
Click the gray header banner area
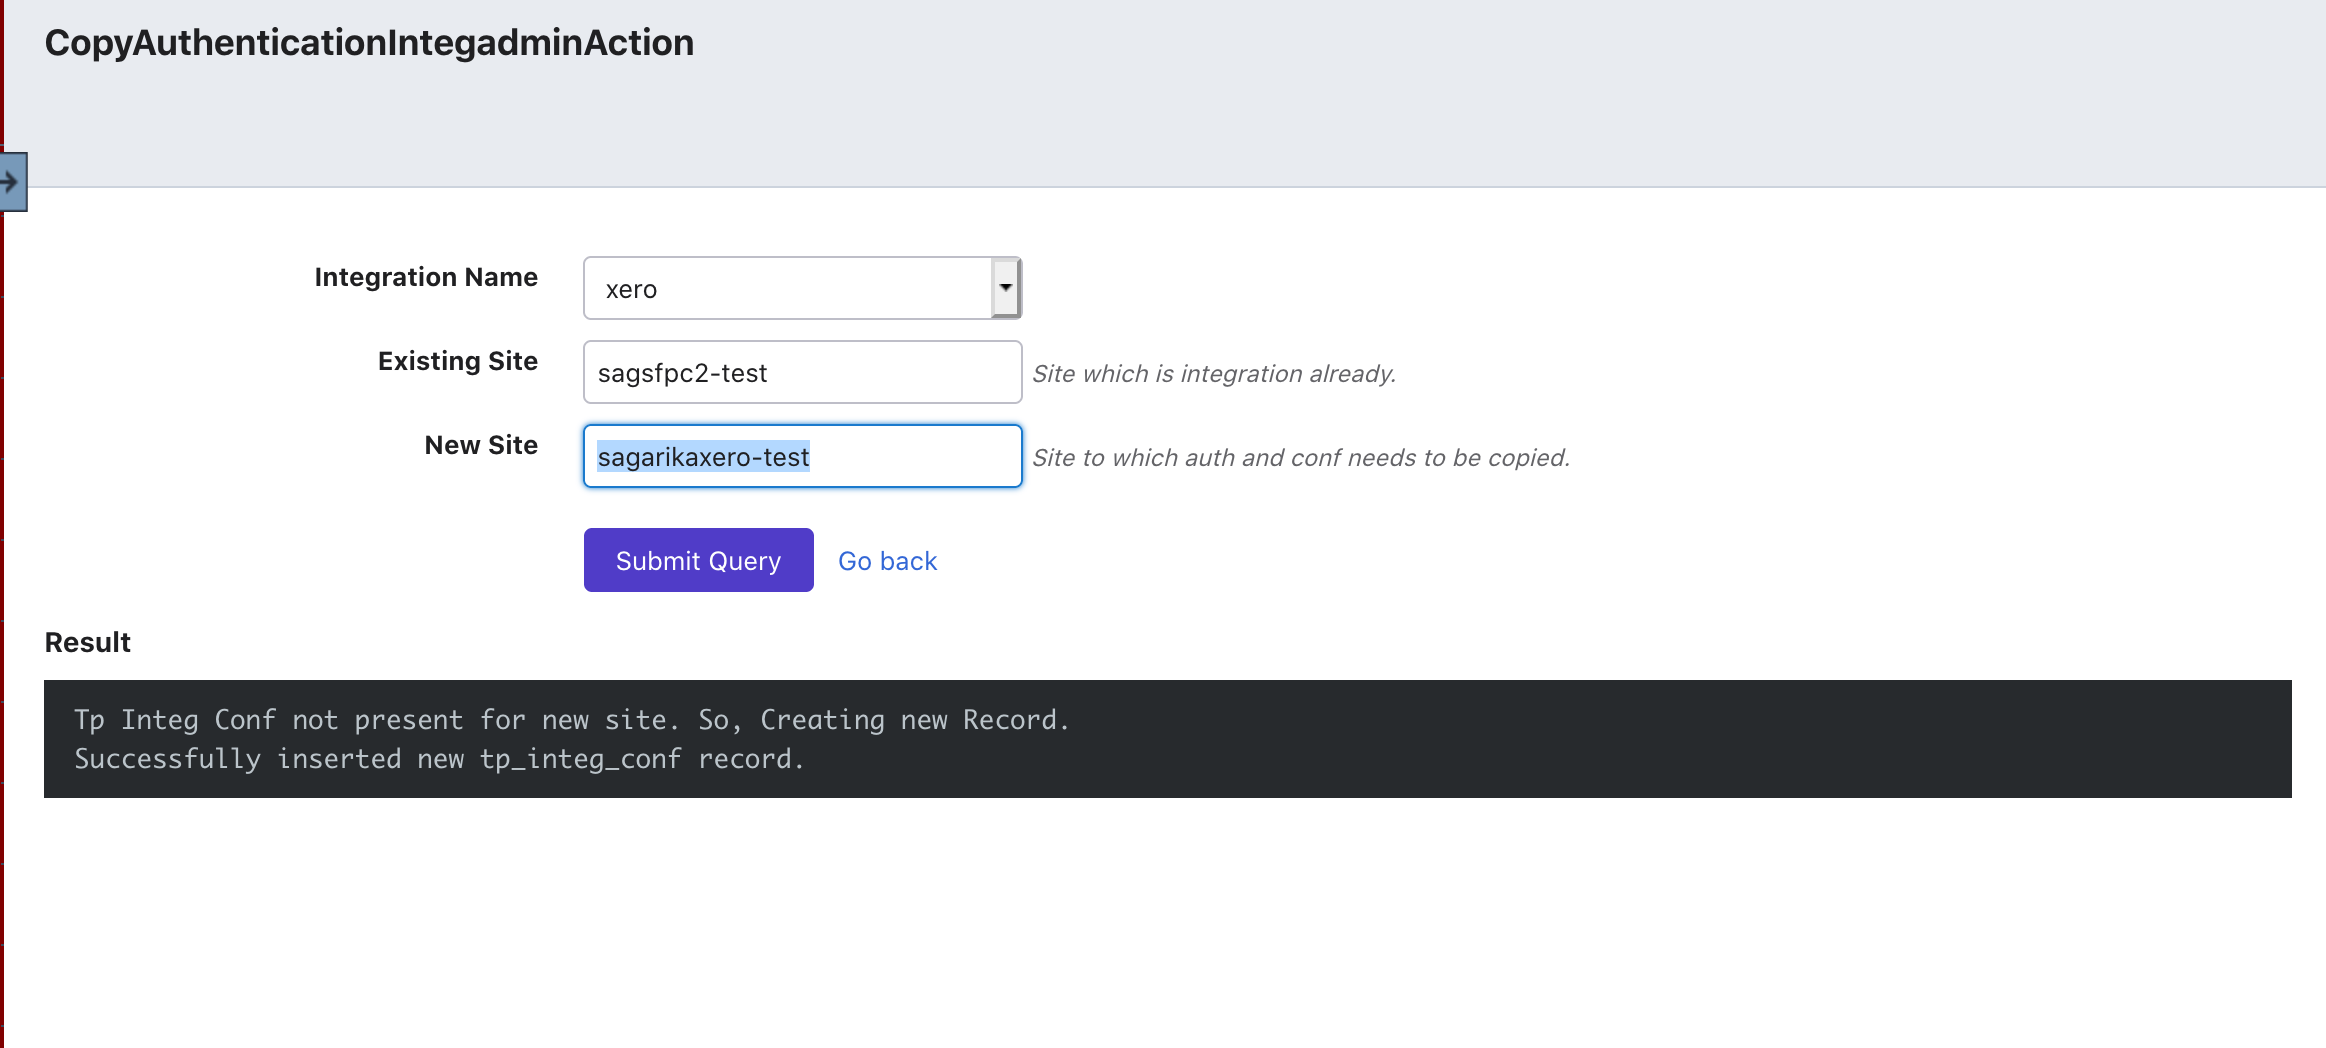[1400, 100]
